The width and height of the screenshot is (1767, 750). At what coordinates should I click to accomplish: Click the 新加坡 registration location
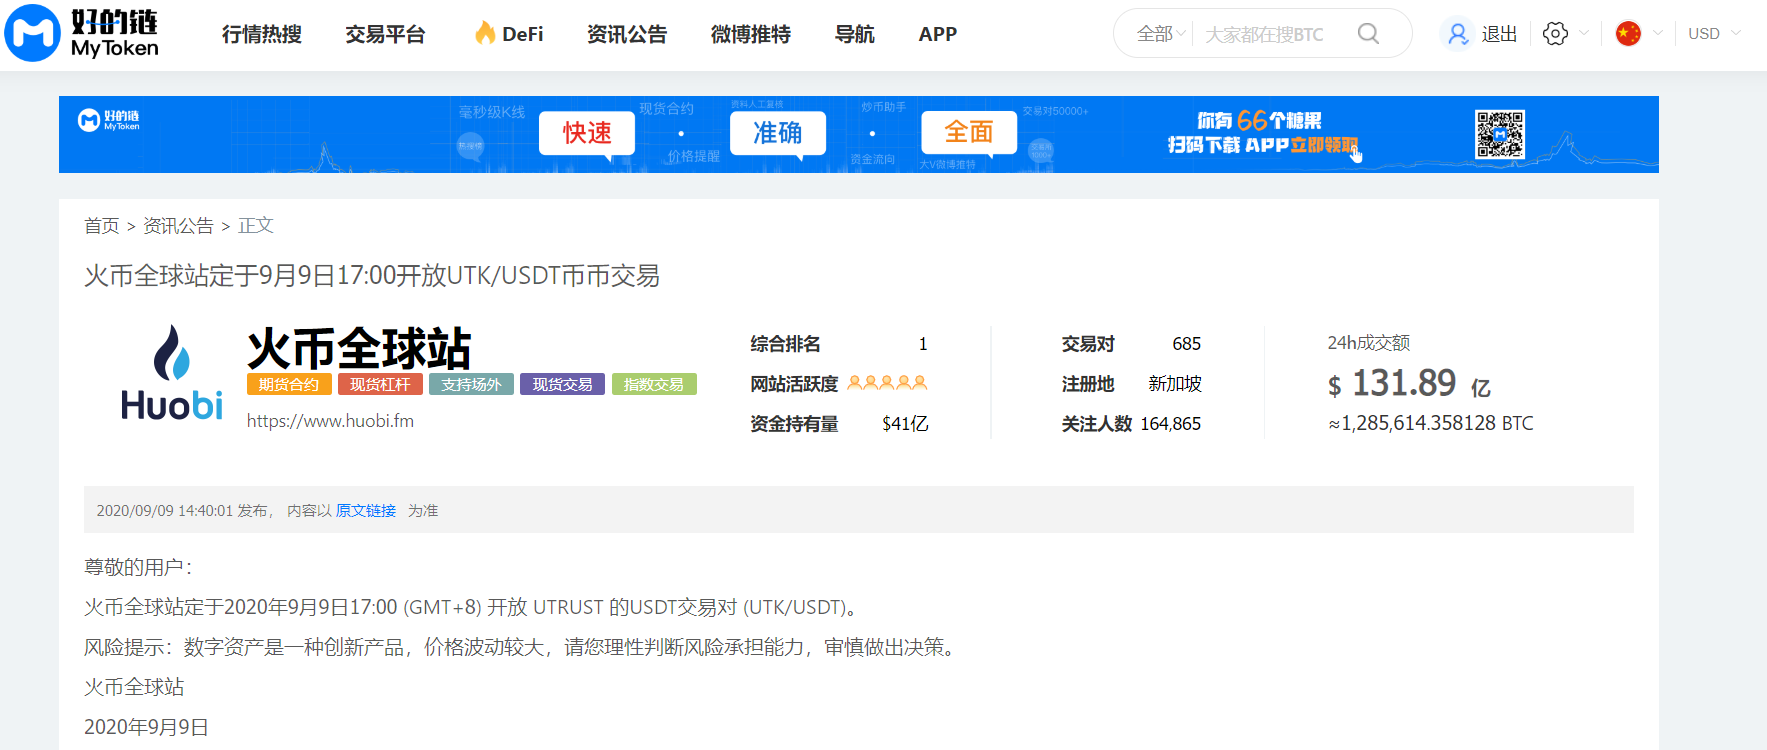tap(1175, 384)
